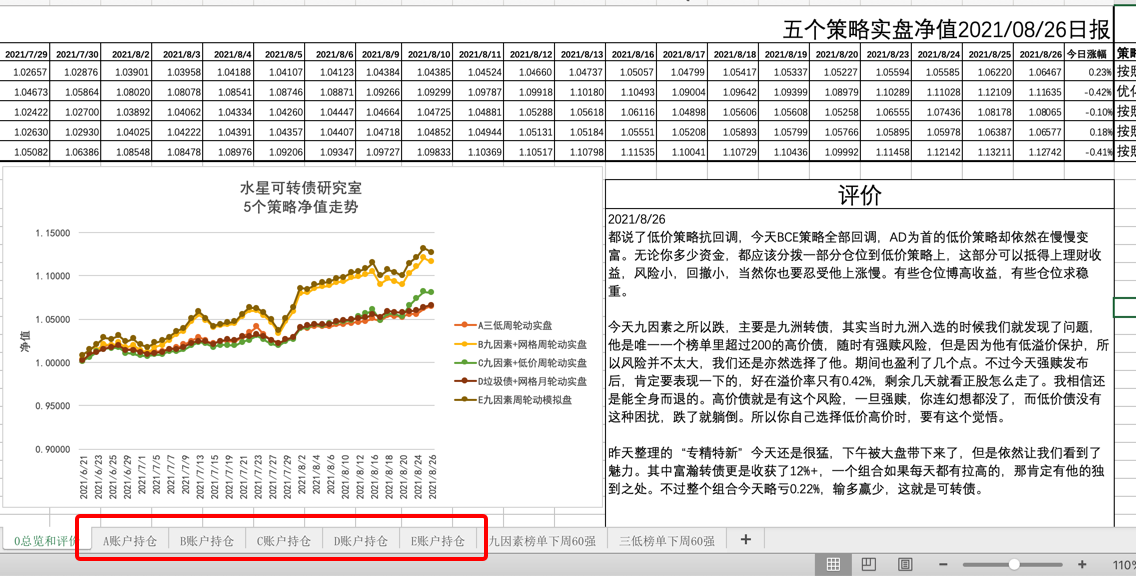Screen dimensions: 1136x577
Task: Select the 2021/8/26 table header cell
Action: tap(1039, 54)
